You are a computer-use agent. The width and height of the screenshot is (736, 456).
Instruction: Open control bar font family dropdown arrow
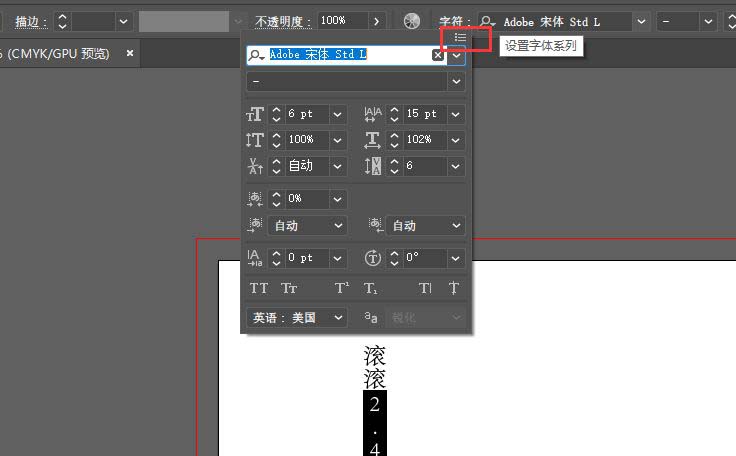(641, 22)
